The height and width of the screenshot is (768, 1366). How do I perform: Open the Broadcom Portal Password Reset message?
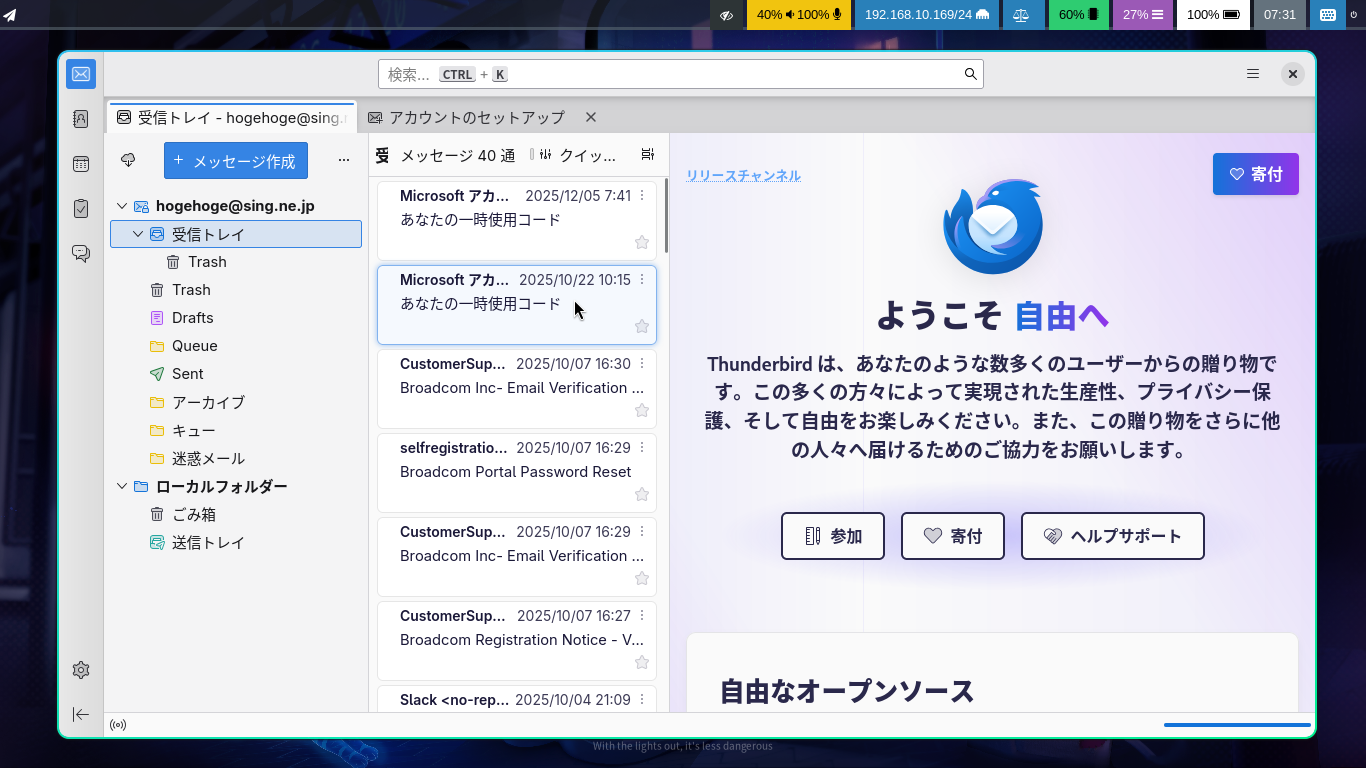tap(517, 472)
